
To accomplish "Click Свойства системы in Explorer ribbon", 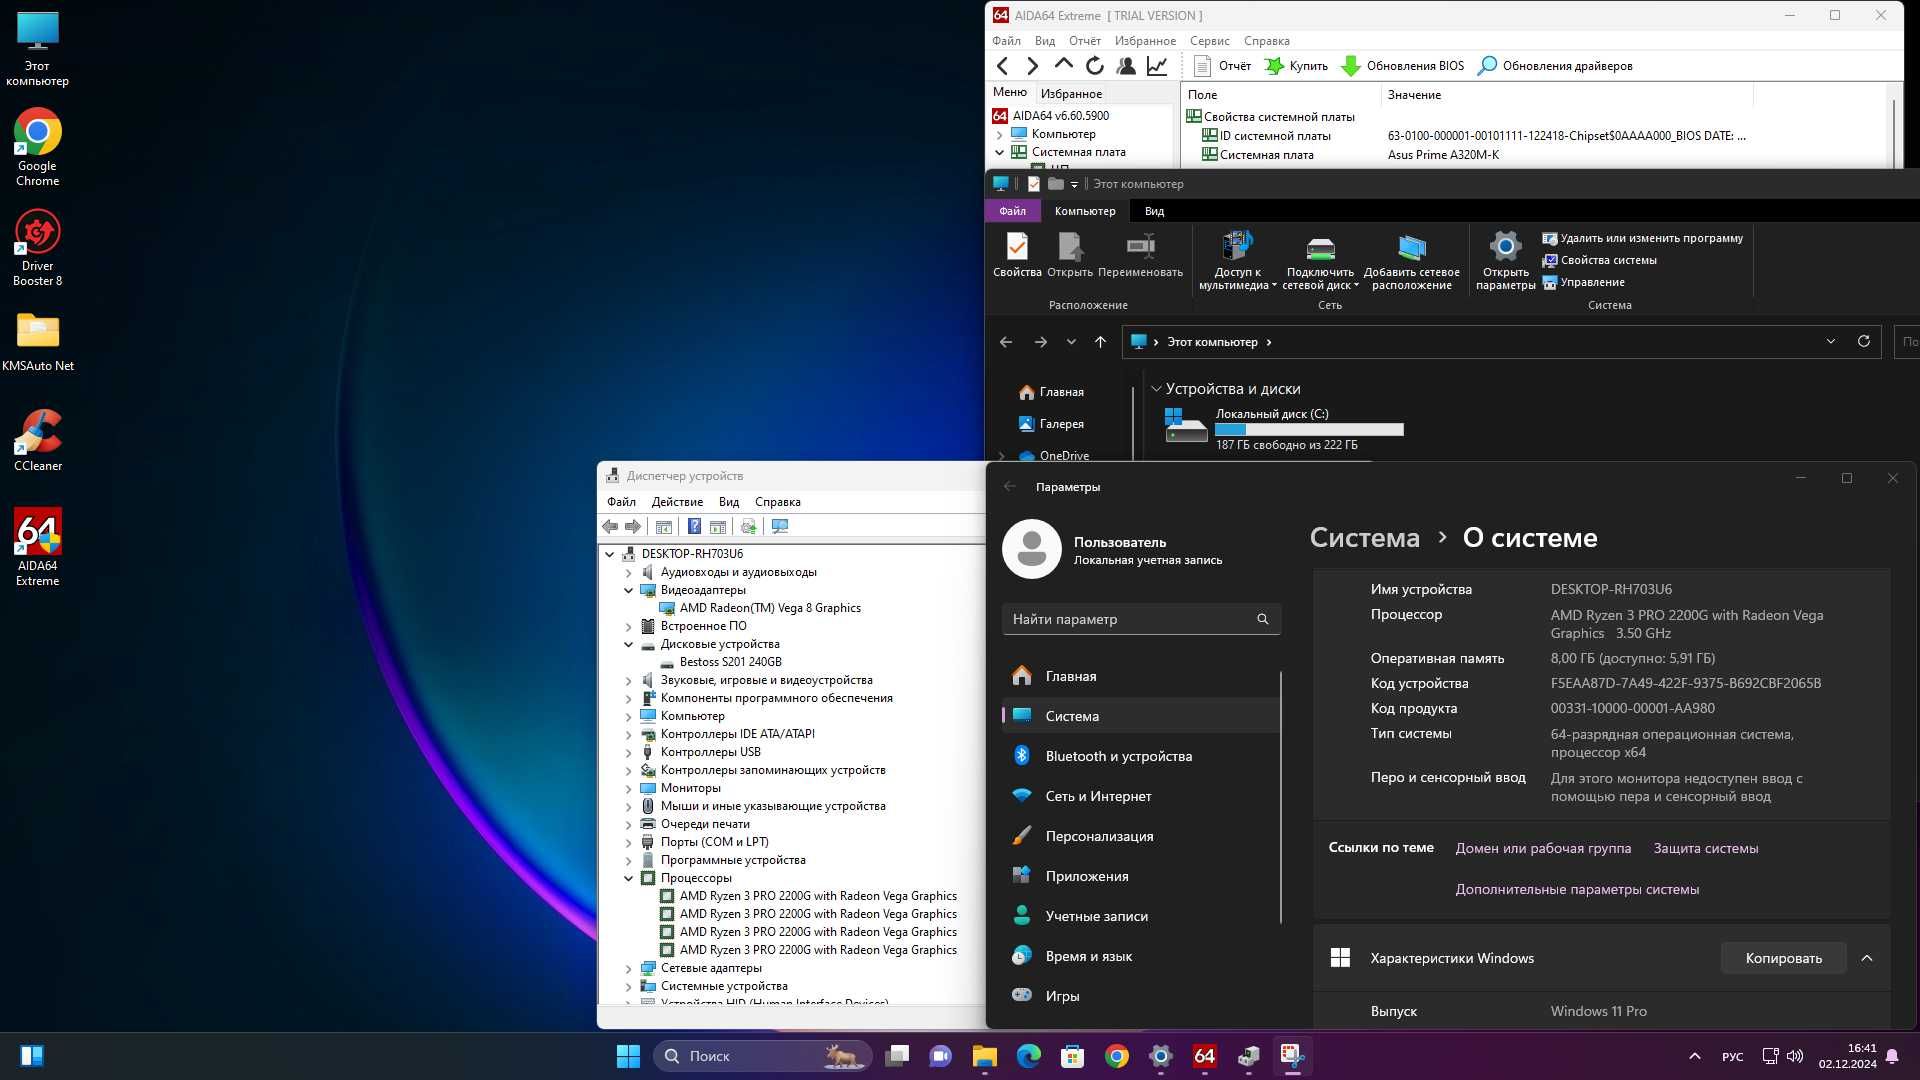I will pyautogui.click(x=1599, y=260).
